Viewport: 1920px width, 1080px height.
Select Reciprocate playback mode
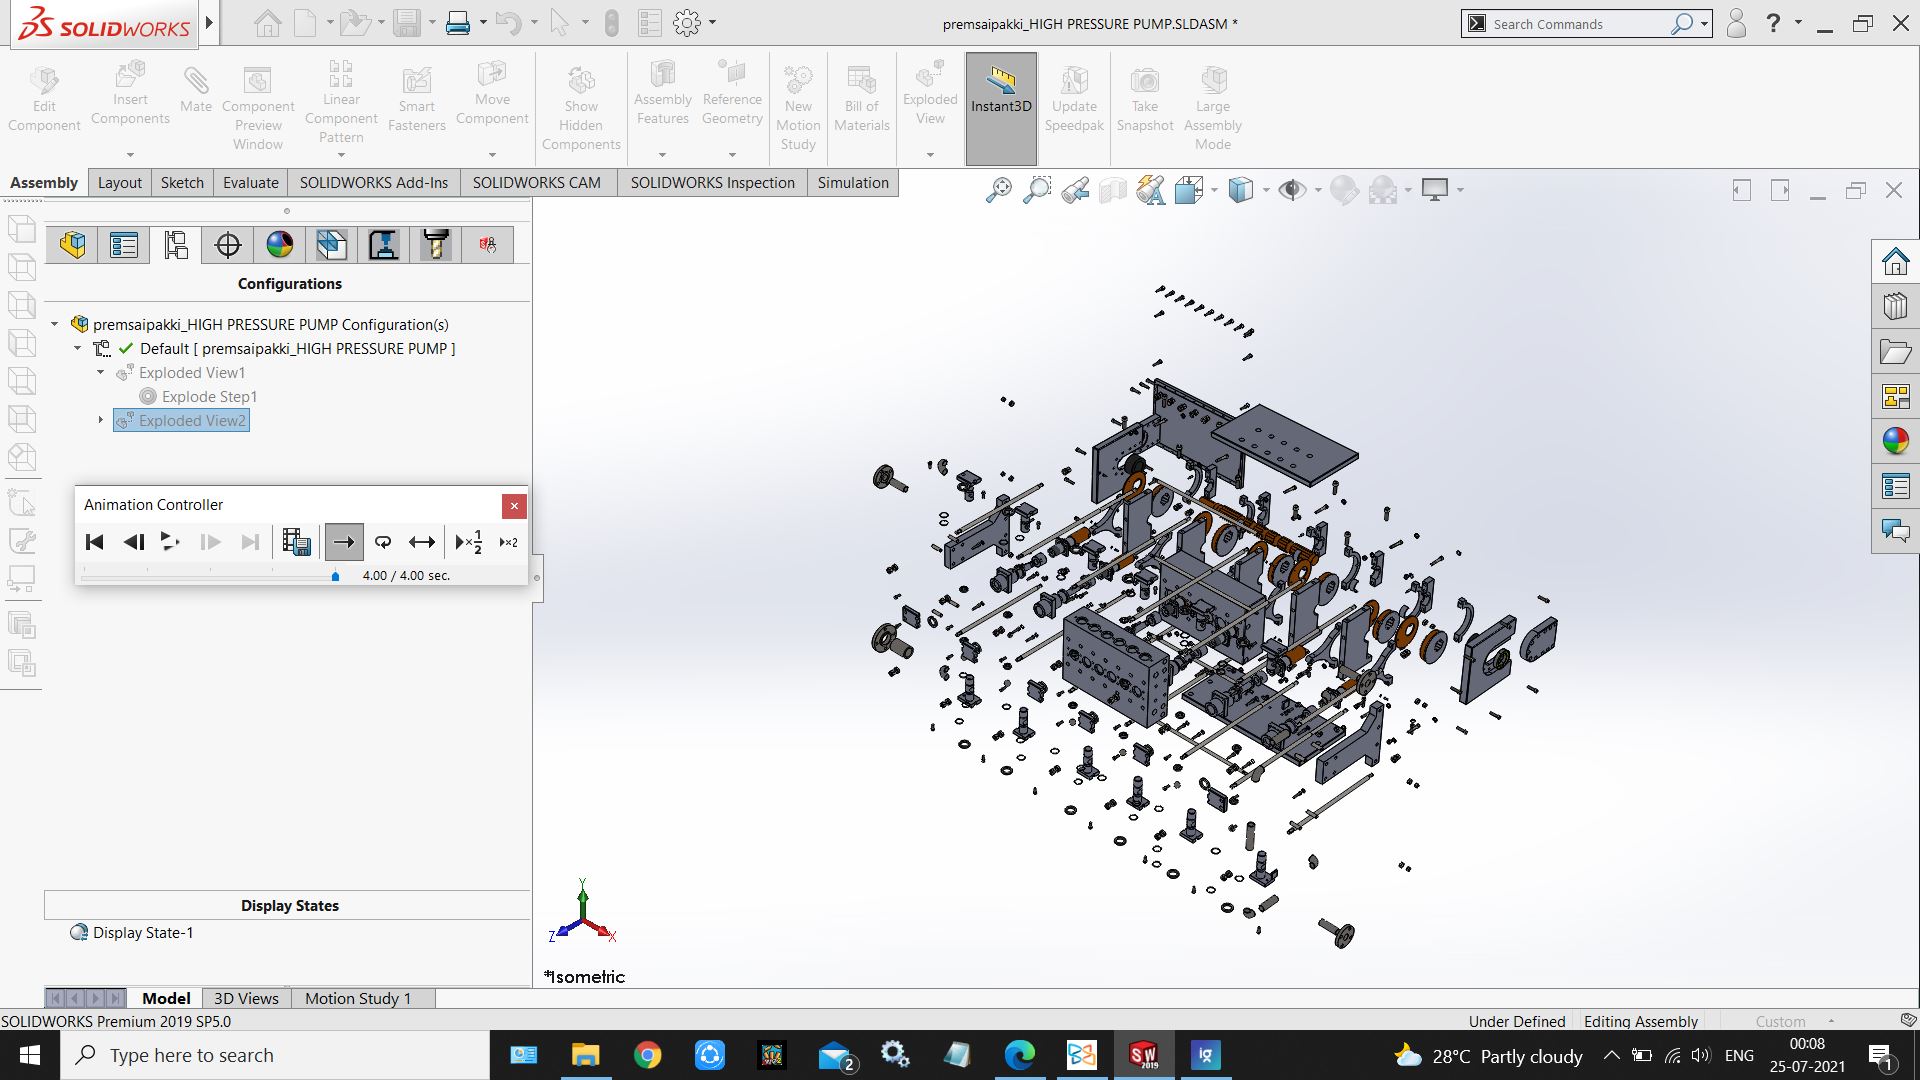(422, 542)
